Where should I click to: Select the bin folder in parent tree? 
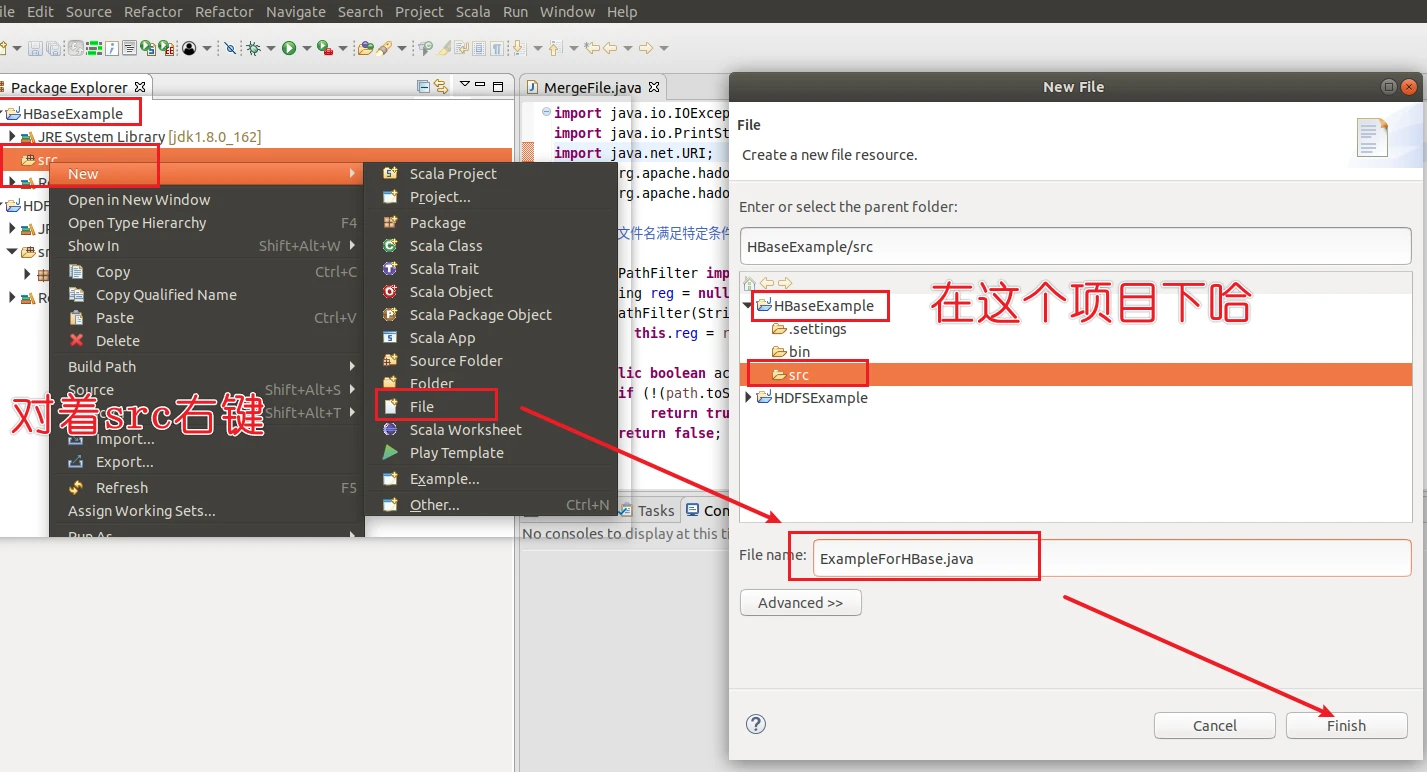coord(798,352)
